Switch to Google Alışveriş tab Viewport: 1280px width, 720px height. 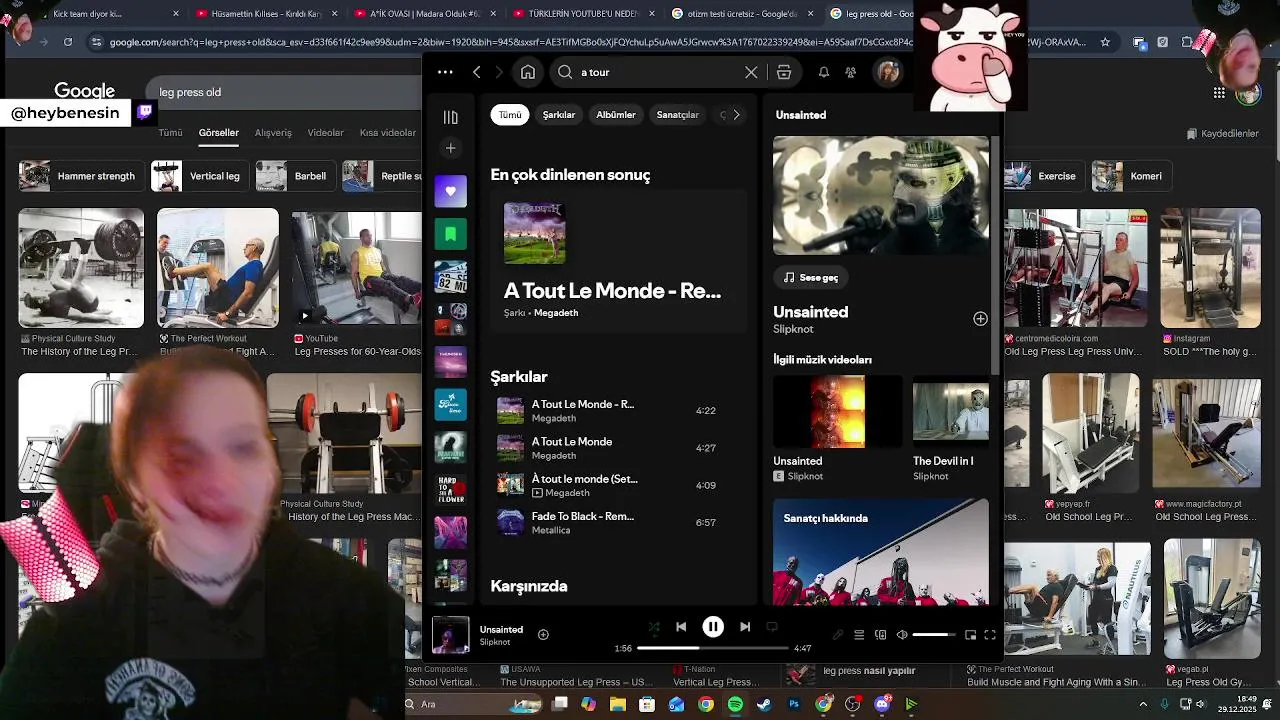click(x=273, y=132)
